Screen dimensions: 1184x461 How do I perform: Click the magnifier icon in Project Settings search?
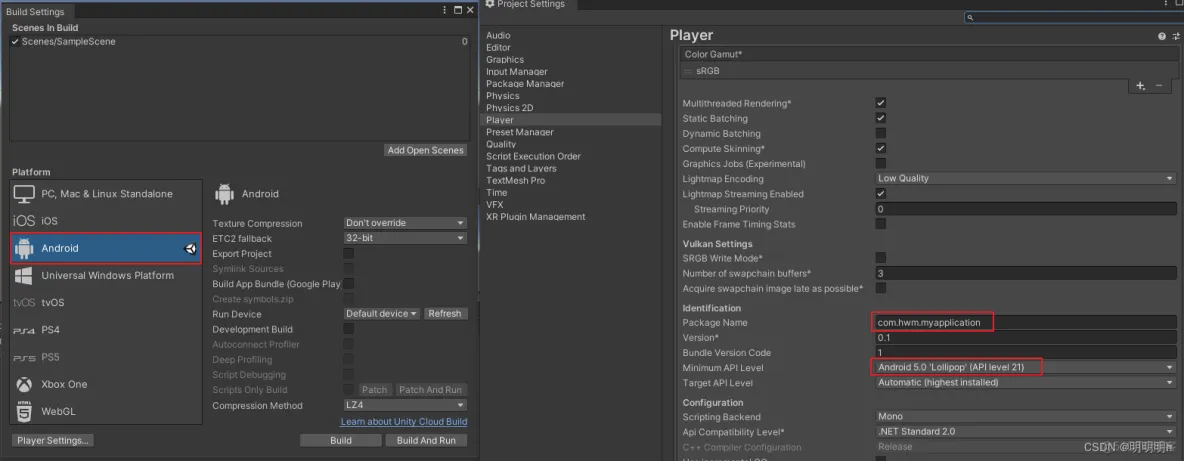(970, 17)
